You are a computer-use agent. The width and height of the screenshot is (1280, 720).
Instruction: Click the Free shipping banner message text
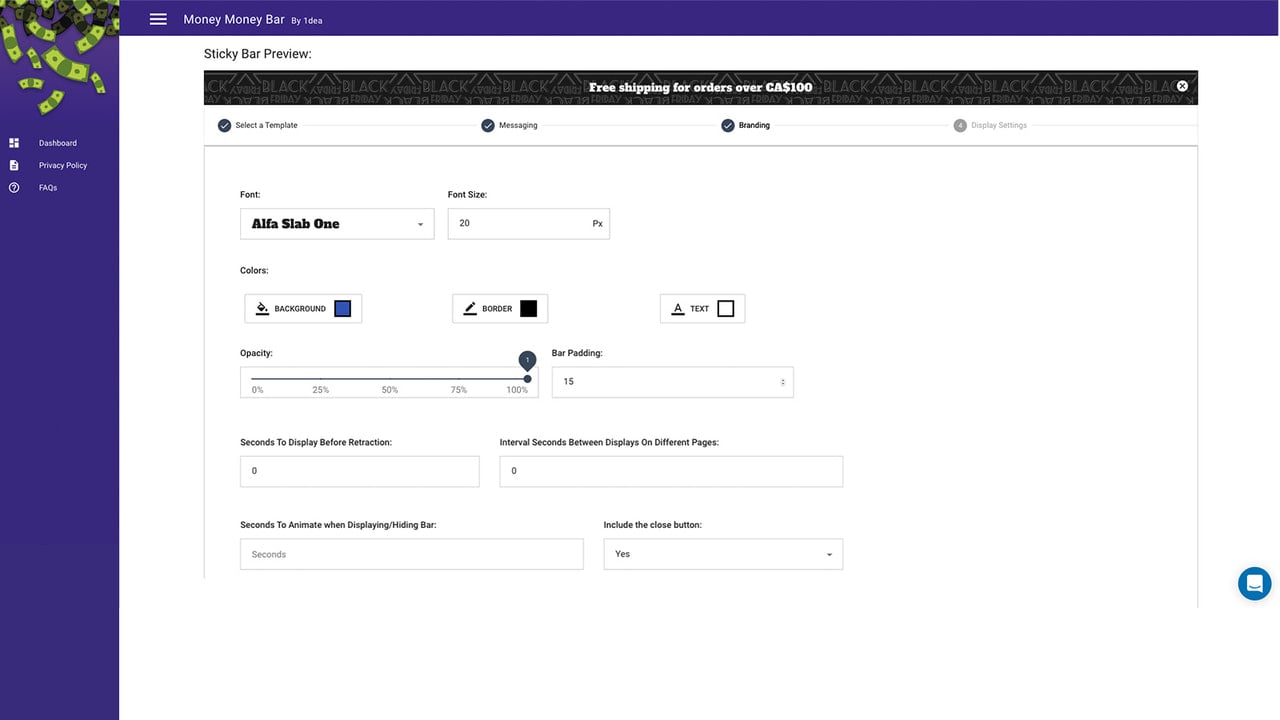(x=700, y=87)
